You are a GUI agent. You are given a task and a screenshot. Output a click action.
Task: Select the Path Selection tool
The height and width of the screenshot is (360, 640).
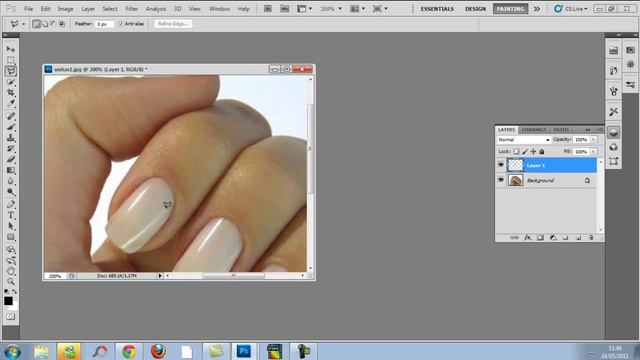coord(11,226)
